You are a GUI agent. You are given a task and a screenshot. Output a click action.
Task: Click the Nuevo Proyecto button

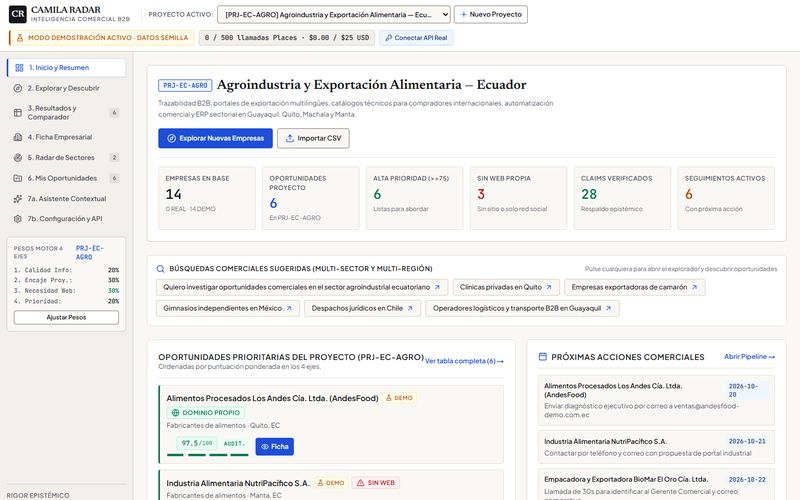click(x=491, y=15)
